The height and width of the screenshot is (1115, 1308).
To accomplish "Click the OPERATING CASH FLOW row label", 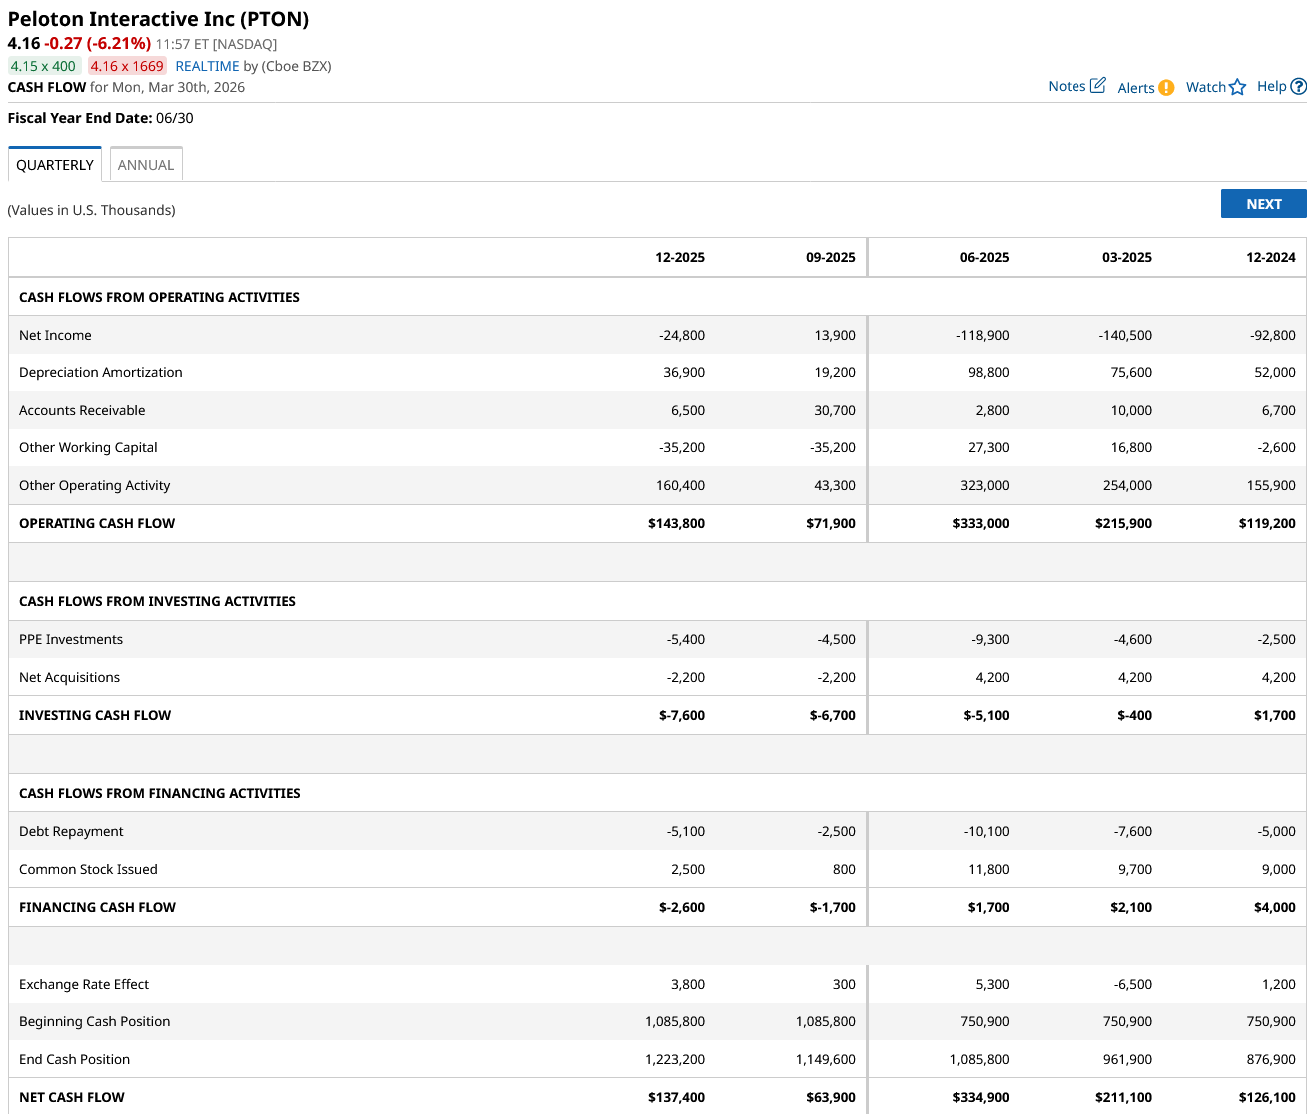I will 97,523.
